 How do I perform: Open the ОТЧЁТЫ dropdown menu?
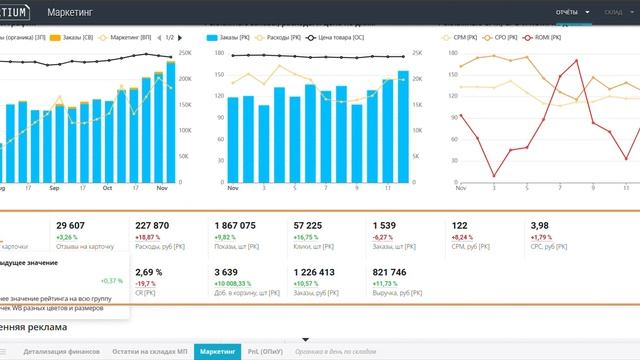pyautogui.click(x=572, y=12)
